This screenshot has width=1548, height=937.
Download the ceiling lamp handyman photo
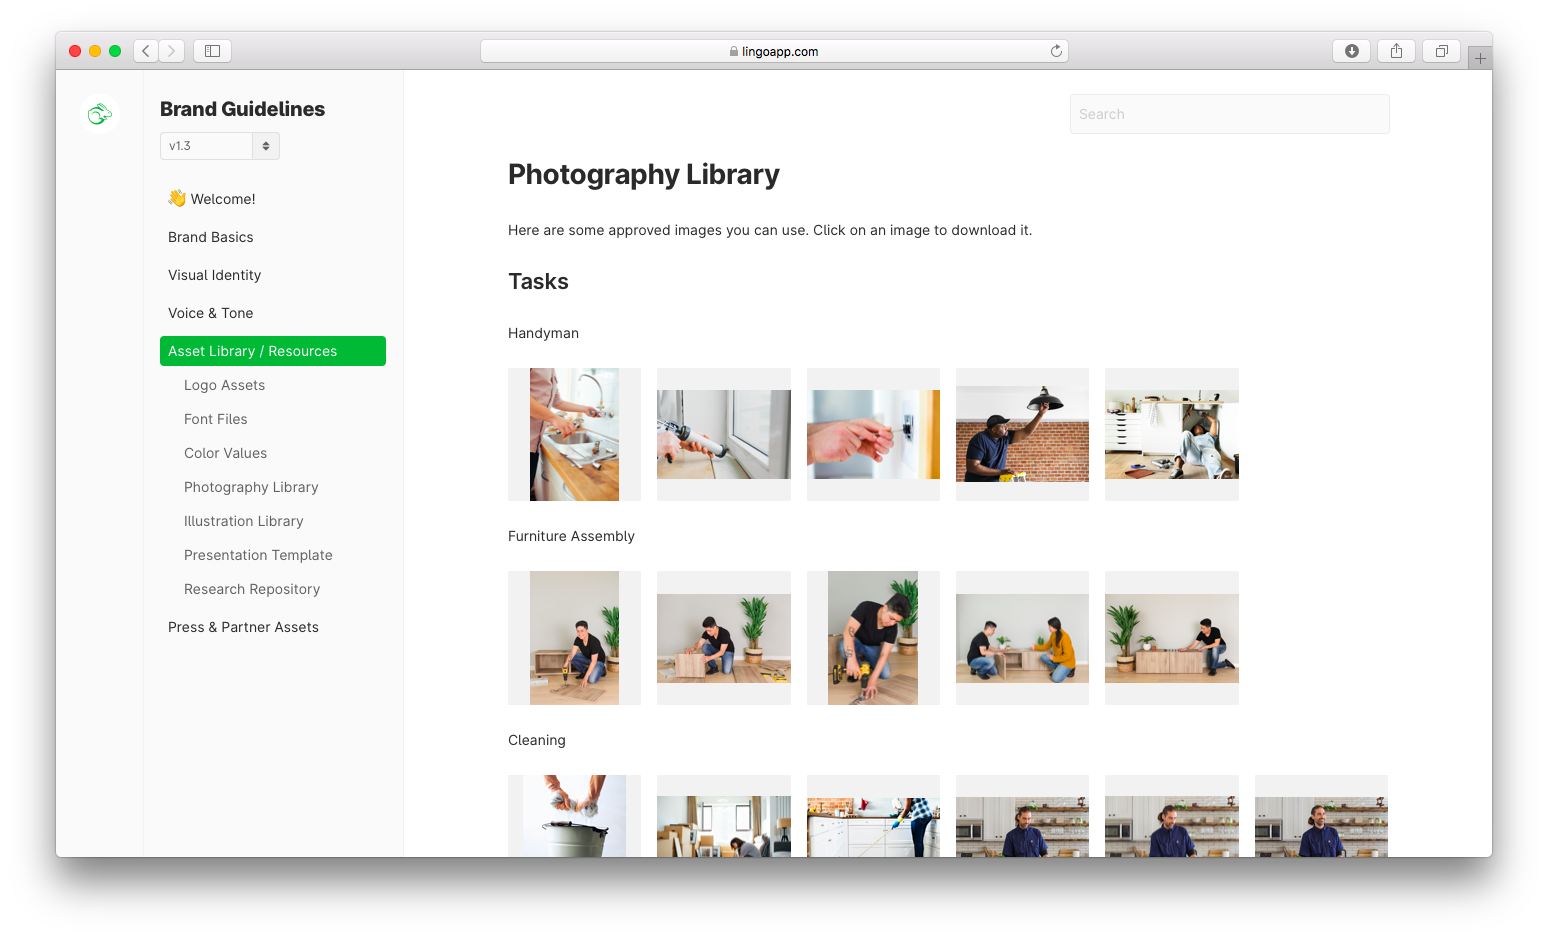click(1022, 435)
